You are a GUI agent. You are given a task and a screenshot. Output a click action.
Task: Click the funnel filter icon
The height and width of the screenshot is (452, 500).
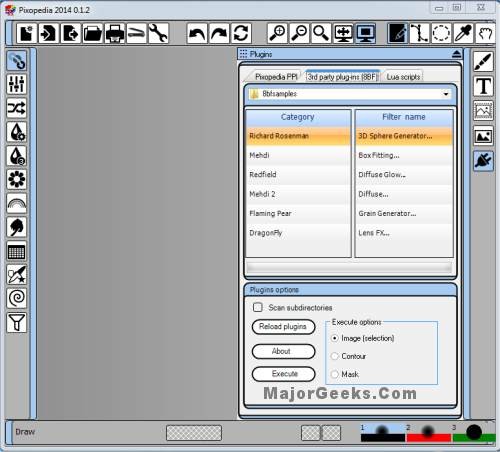click(16, 322)
